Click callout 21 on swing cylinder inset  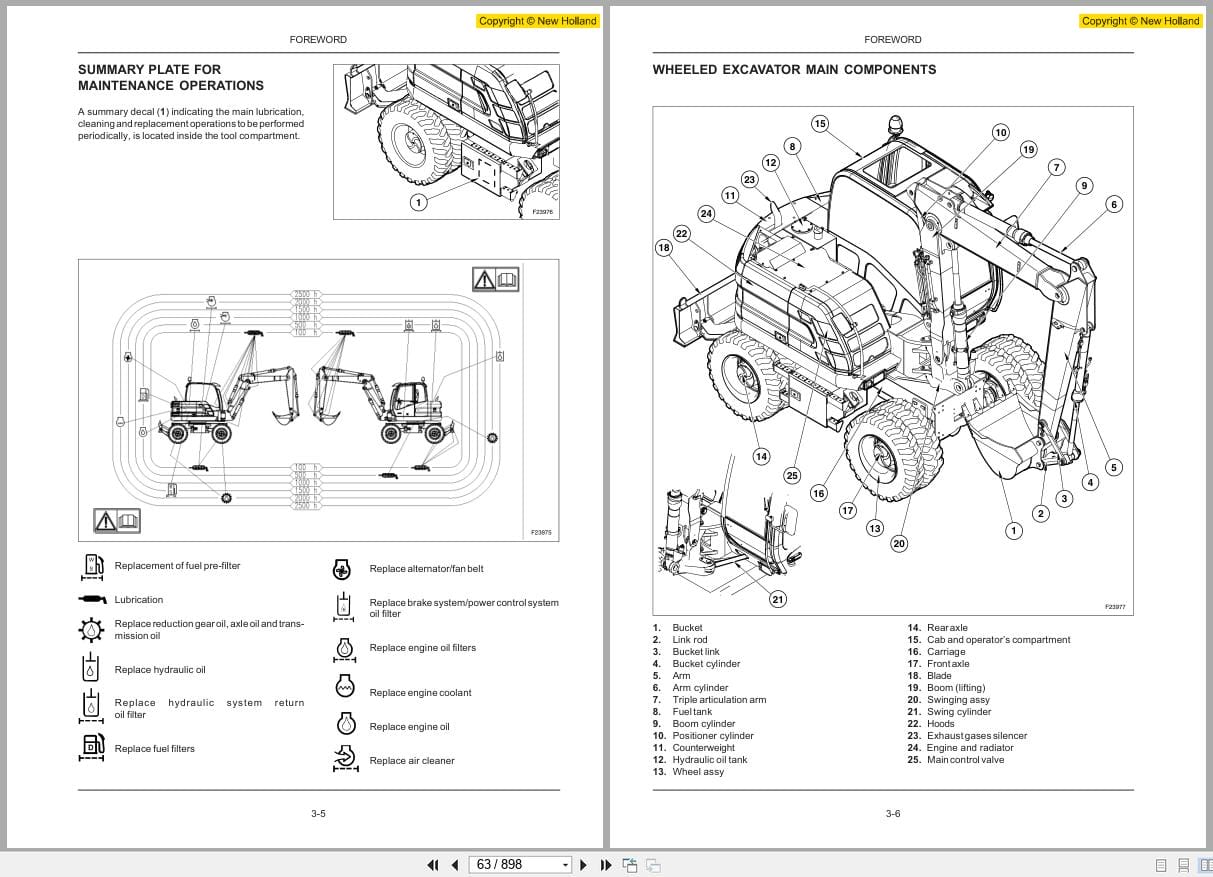778,599
